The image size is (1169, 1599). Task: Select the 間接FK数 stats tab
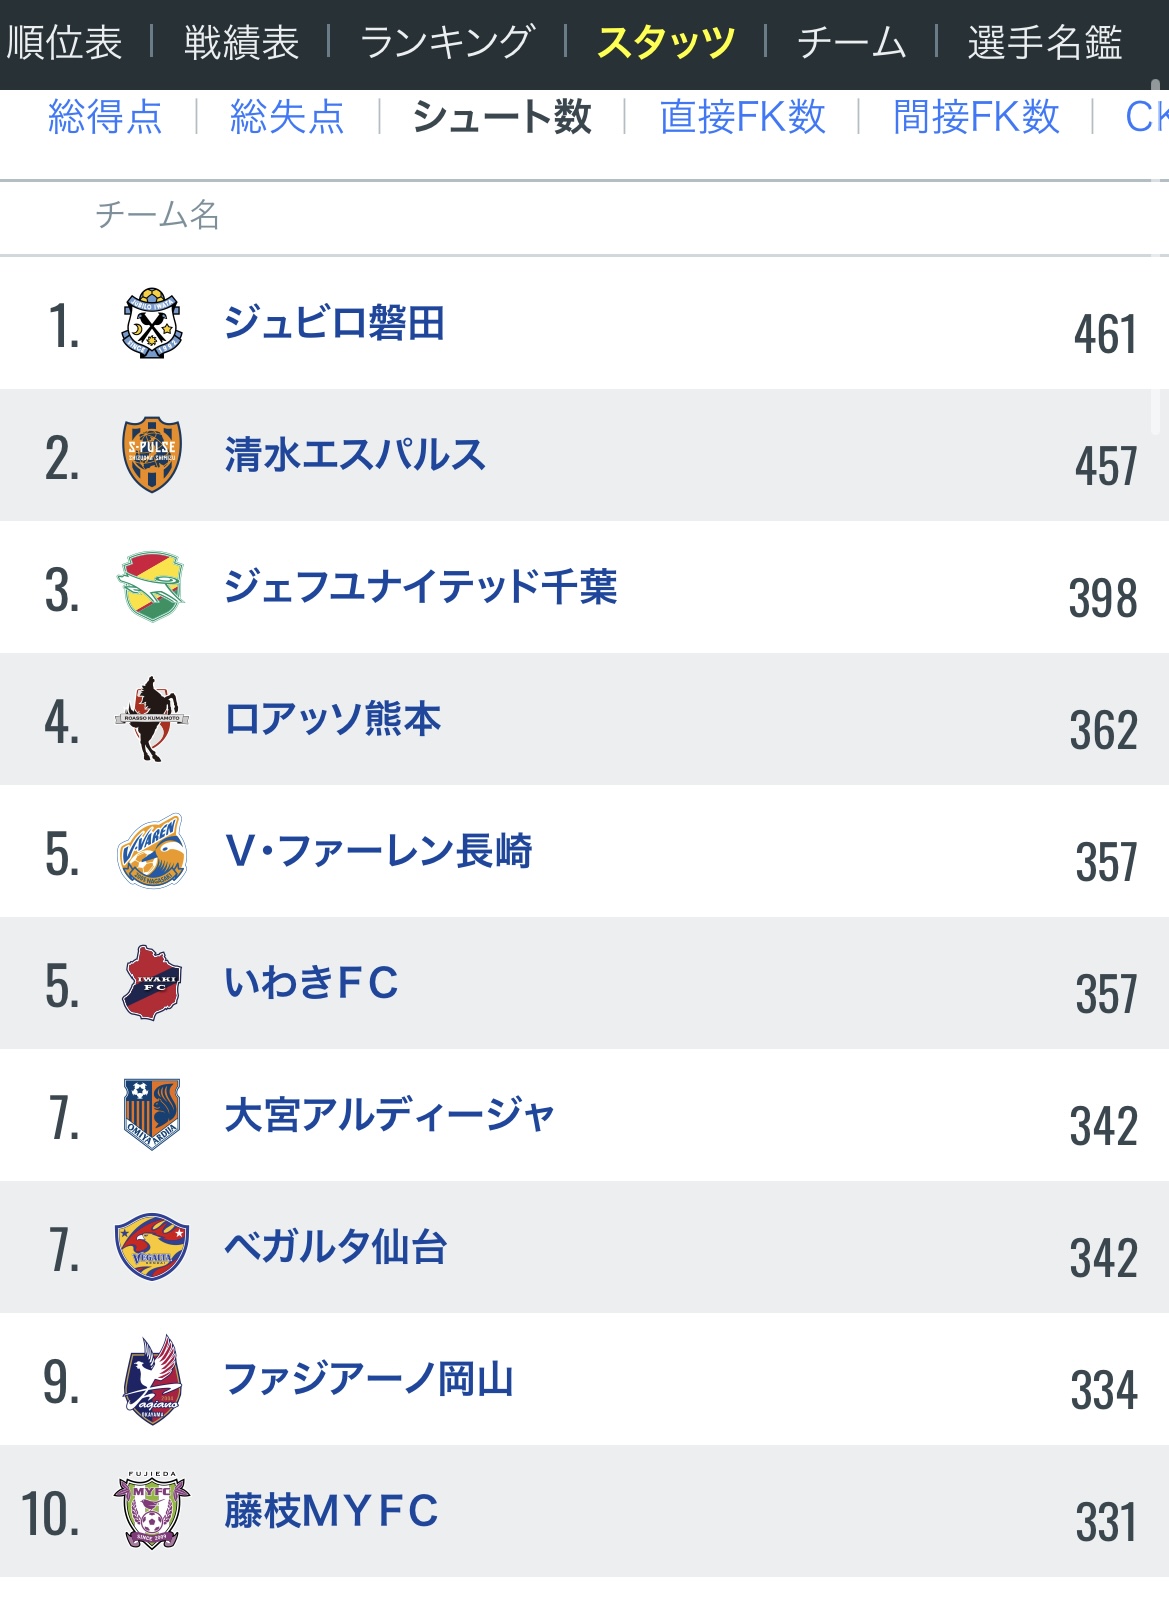pyautogui.click(x=976, y=117)
